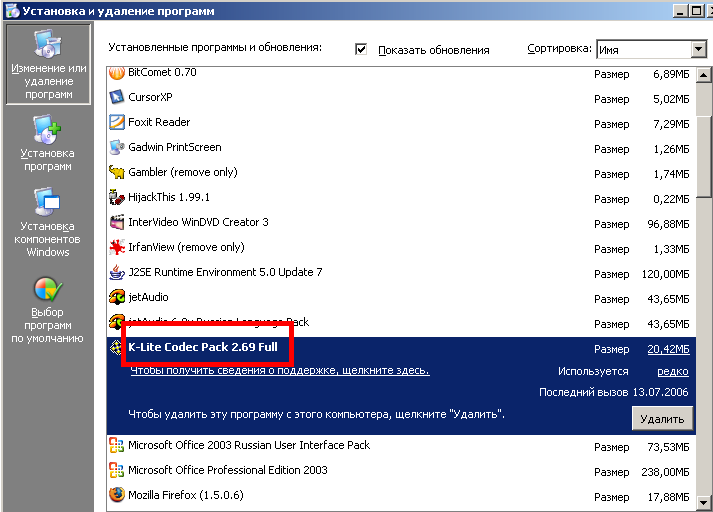This screenshot has width=713, height=512.
Task: Open the Сортировка dropdown showing Имя
Action: [x=652, y=49]
